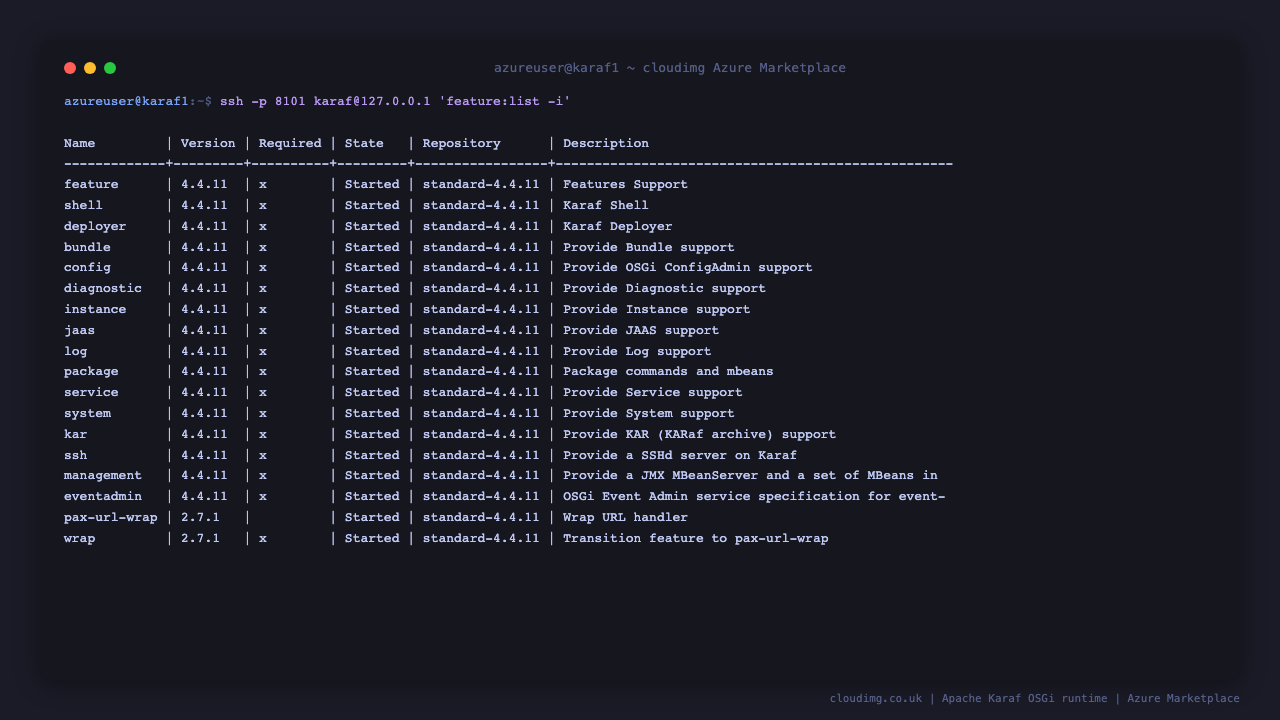This screenshot has height=720, width=1280.
Task: Select the 'config' feature name
Action: 87,267
